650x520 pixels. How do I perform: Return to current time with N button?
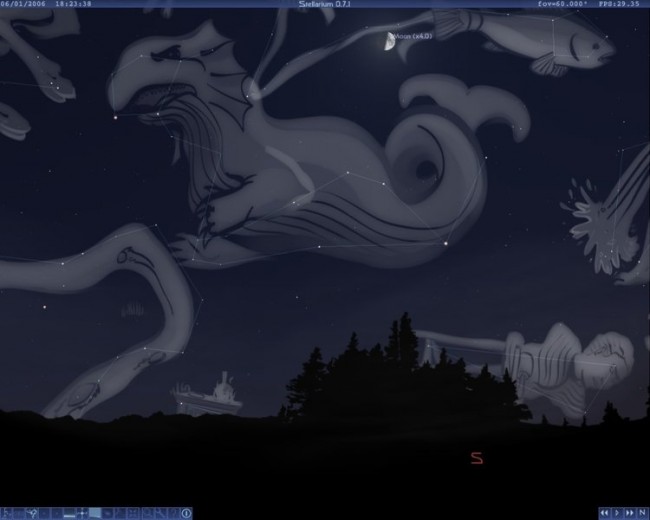tap(641, 513)
